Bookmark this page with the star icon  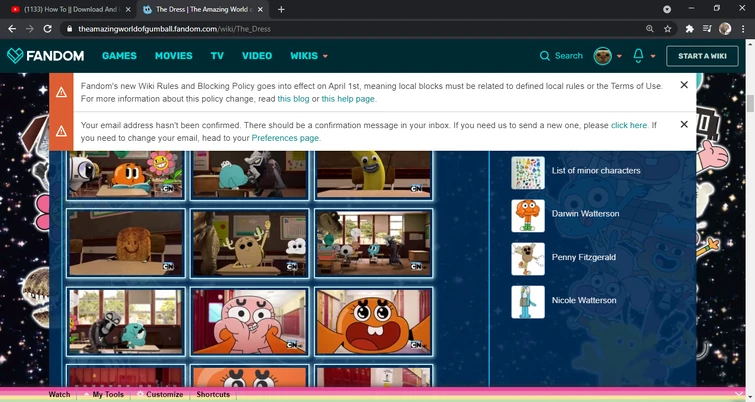point(667,29)
